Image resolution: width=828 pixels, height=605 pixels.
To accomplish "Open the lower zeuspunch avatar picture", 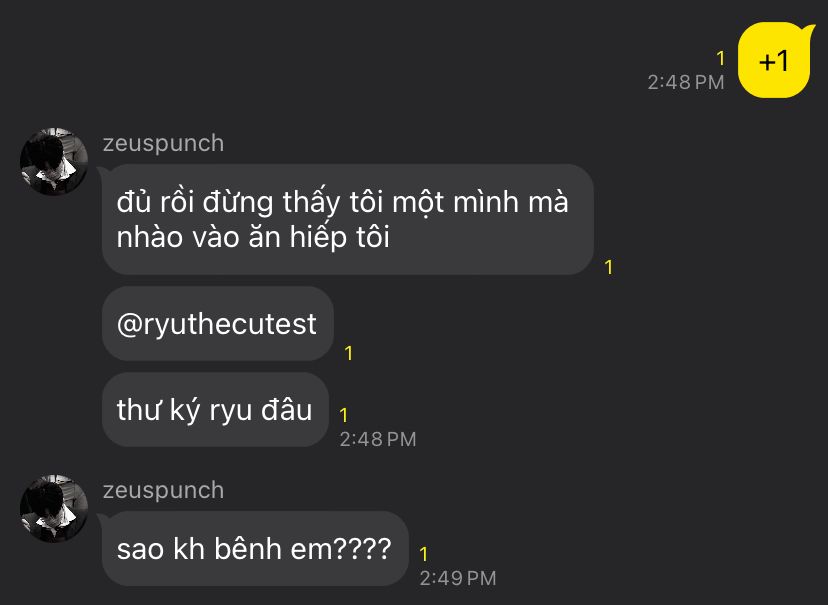I will pyautogui.click(x=54, y=508).
